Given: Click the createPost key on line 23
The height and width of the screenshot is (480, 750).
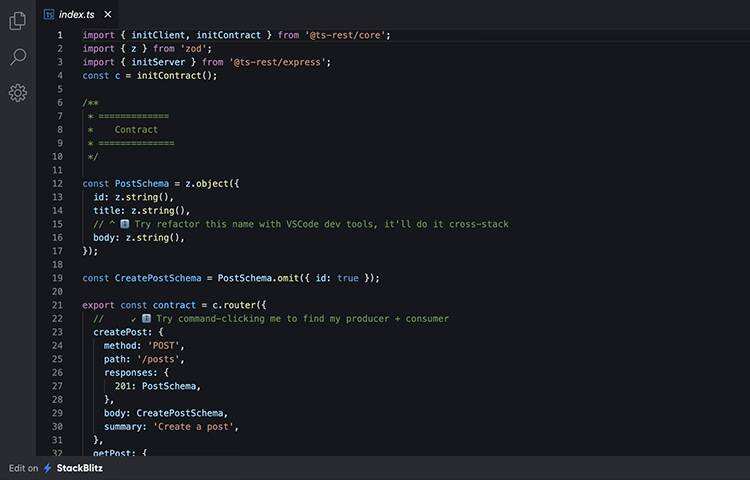Looking at the screenshot, I should pyautogui.click(x=122, y=332).
